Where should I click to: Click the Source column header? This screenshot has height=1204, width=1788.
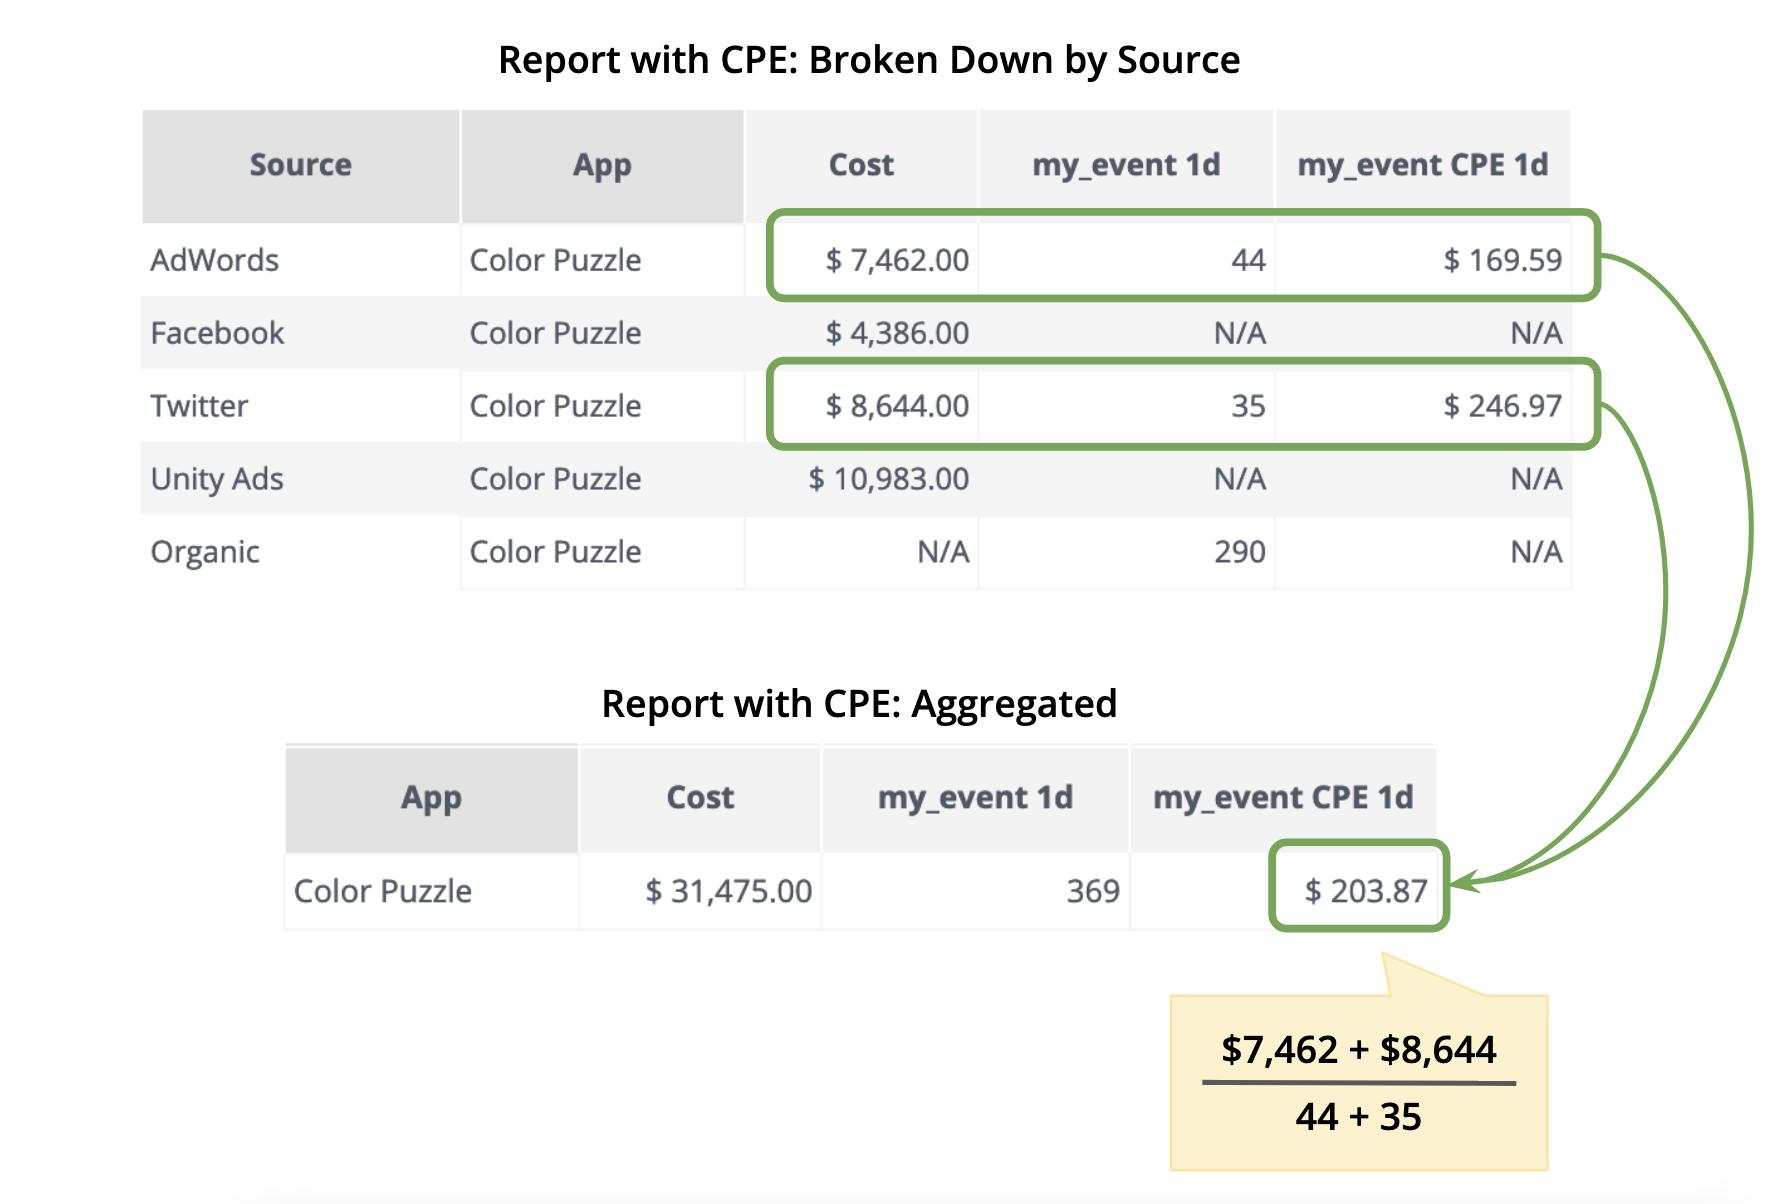pos(300,165)
